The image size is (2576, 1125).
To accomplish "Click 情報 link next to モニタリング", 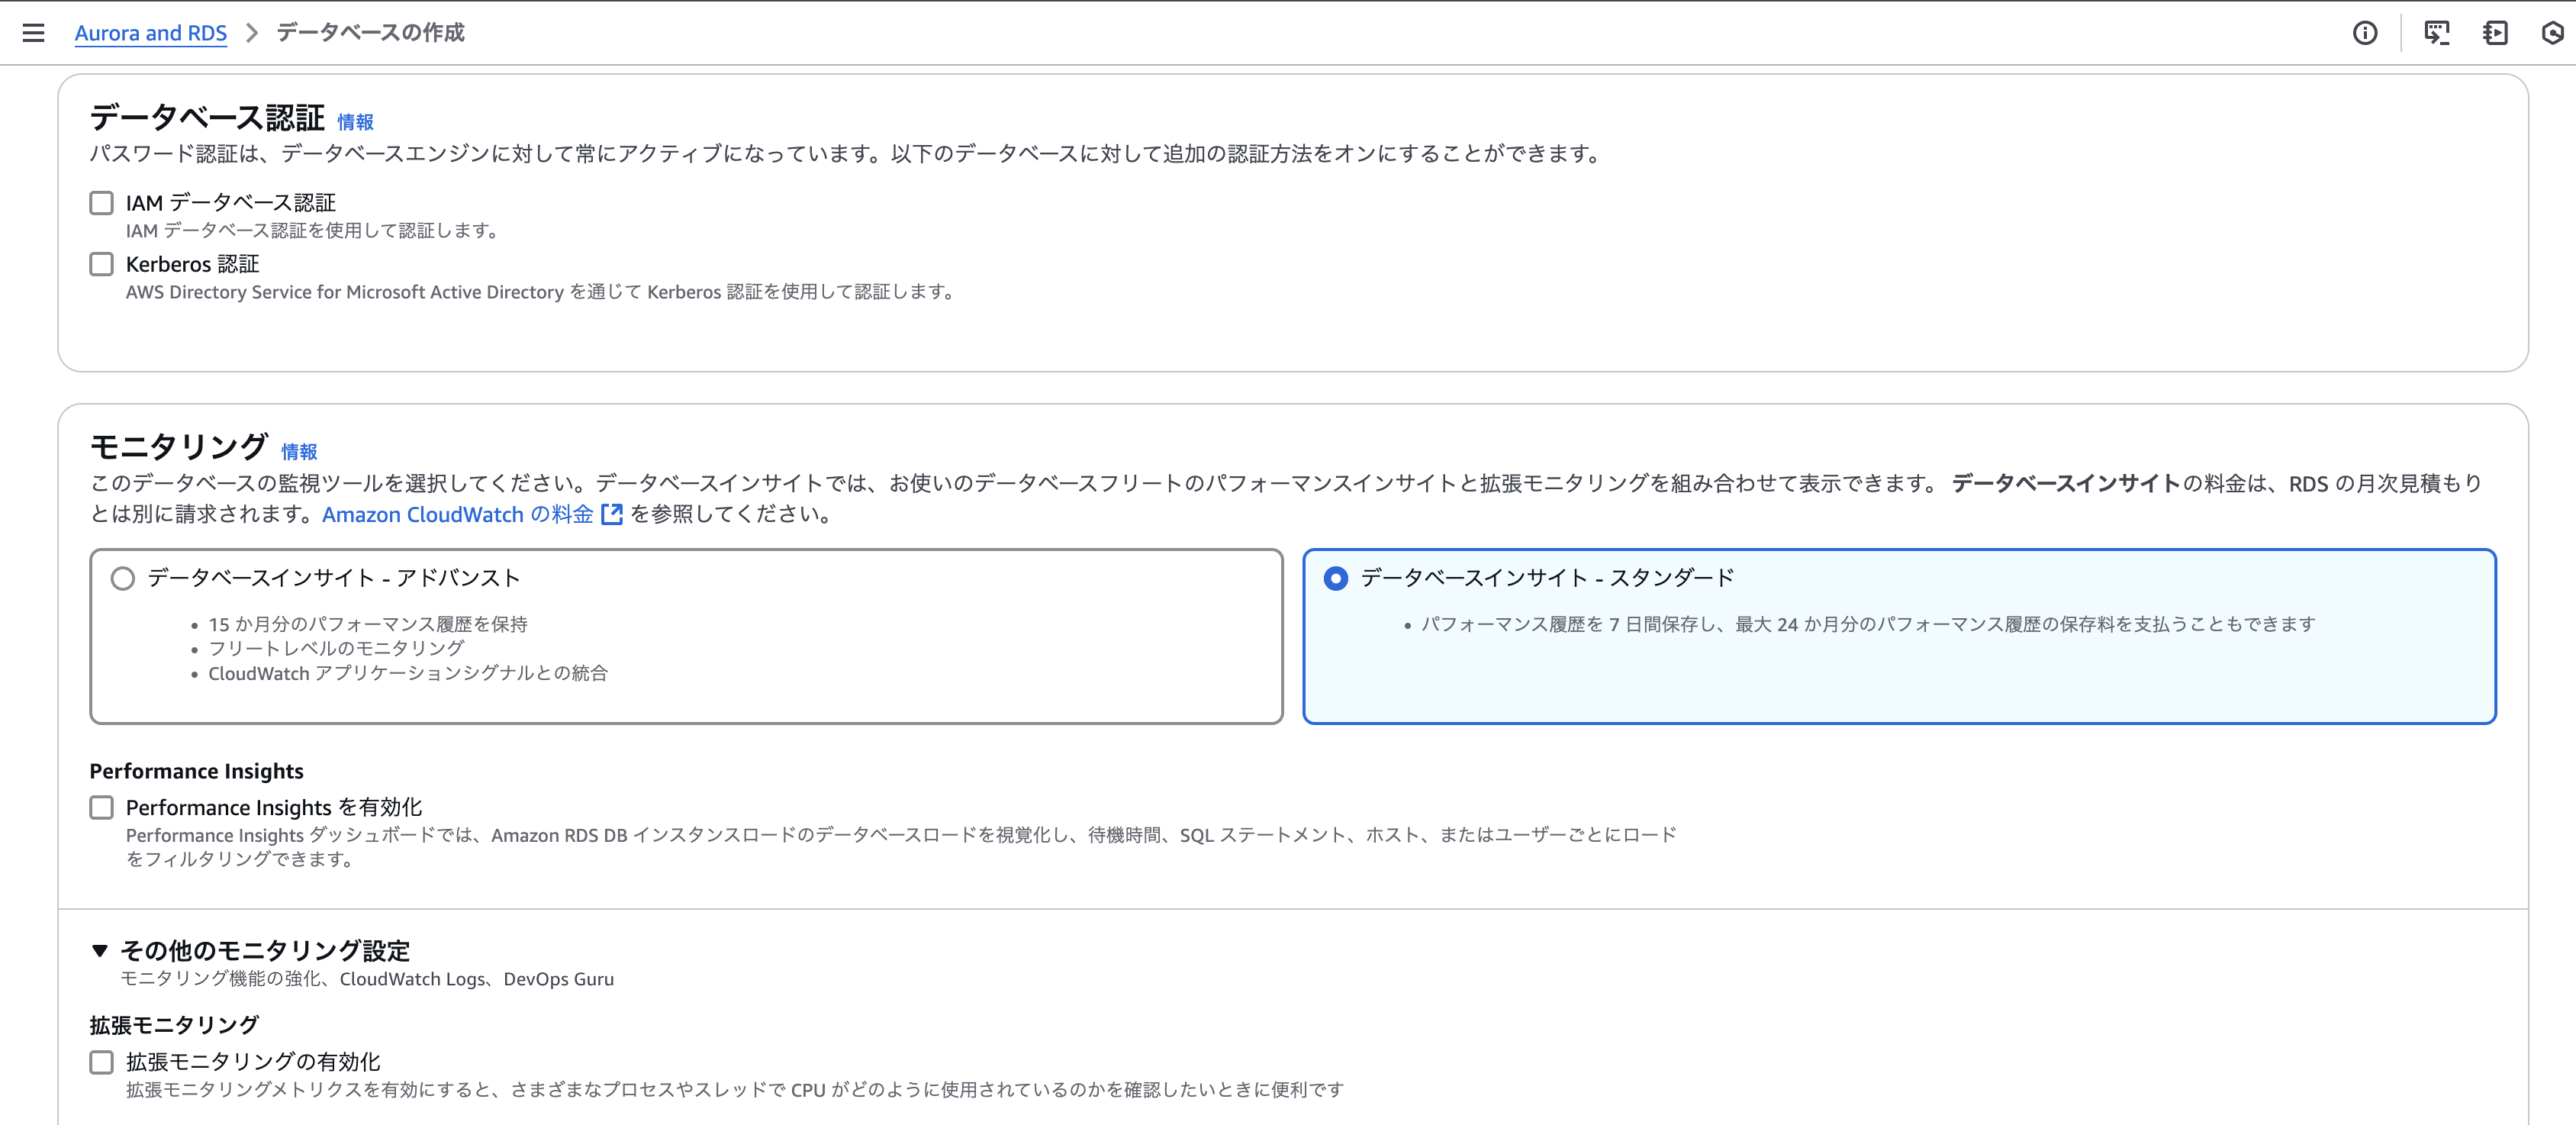I will click(299, 452).
